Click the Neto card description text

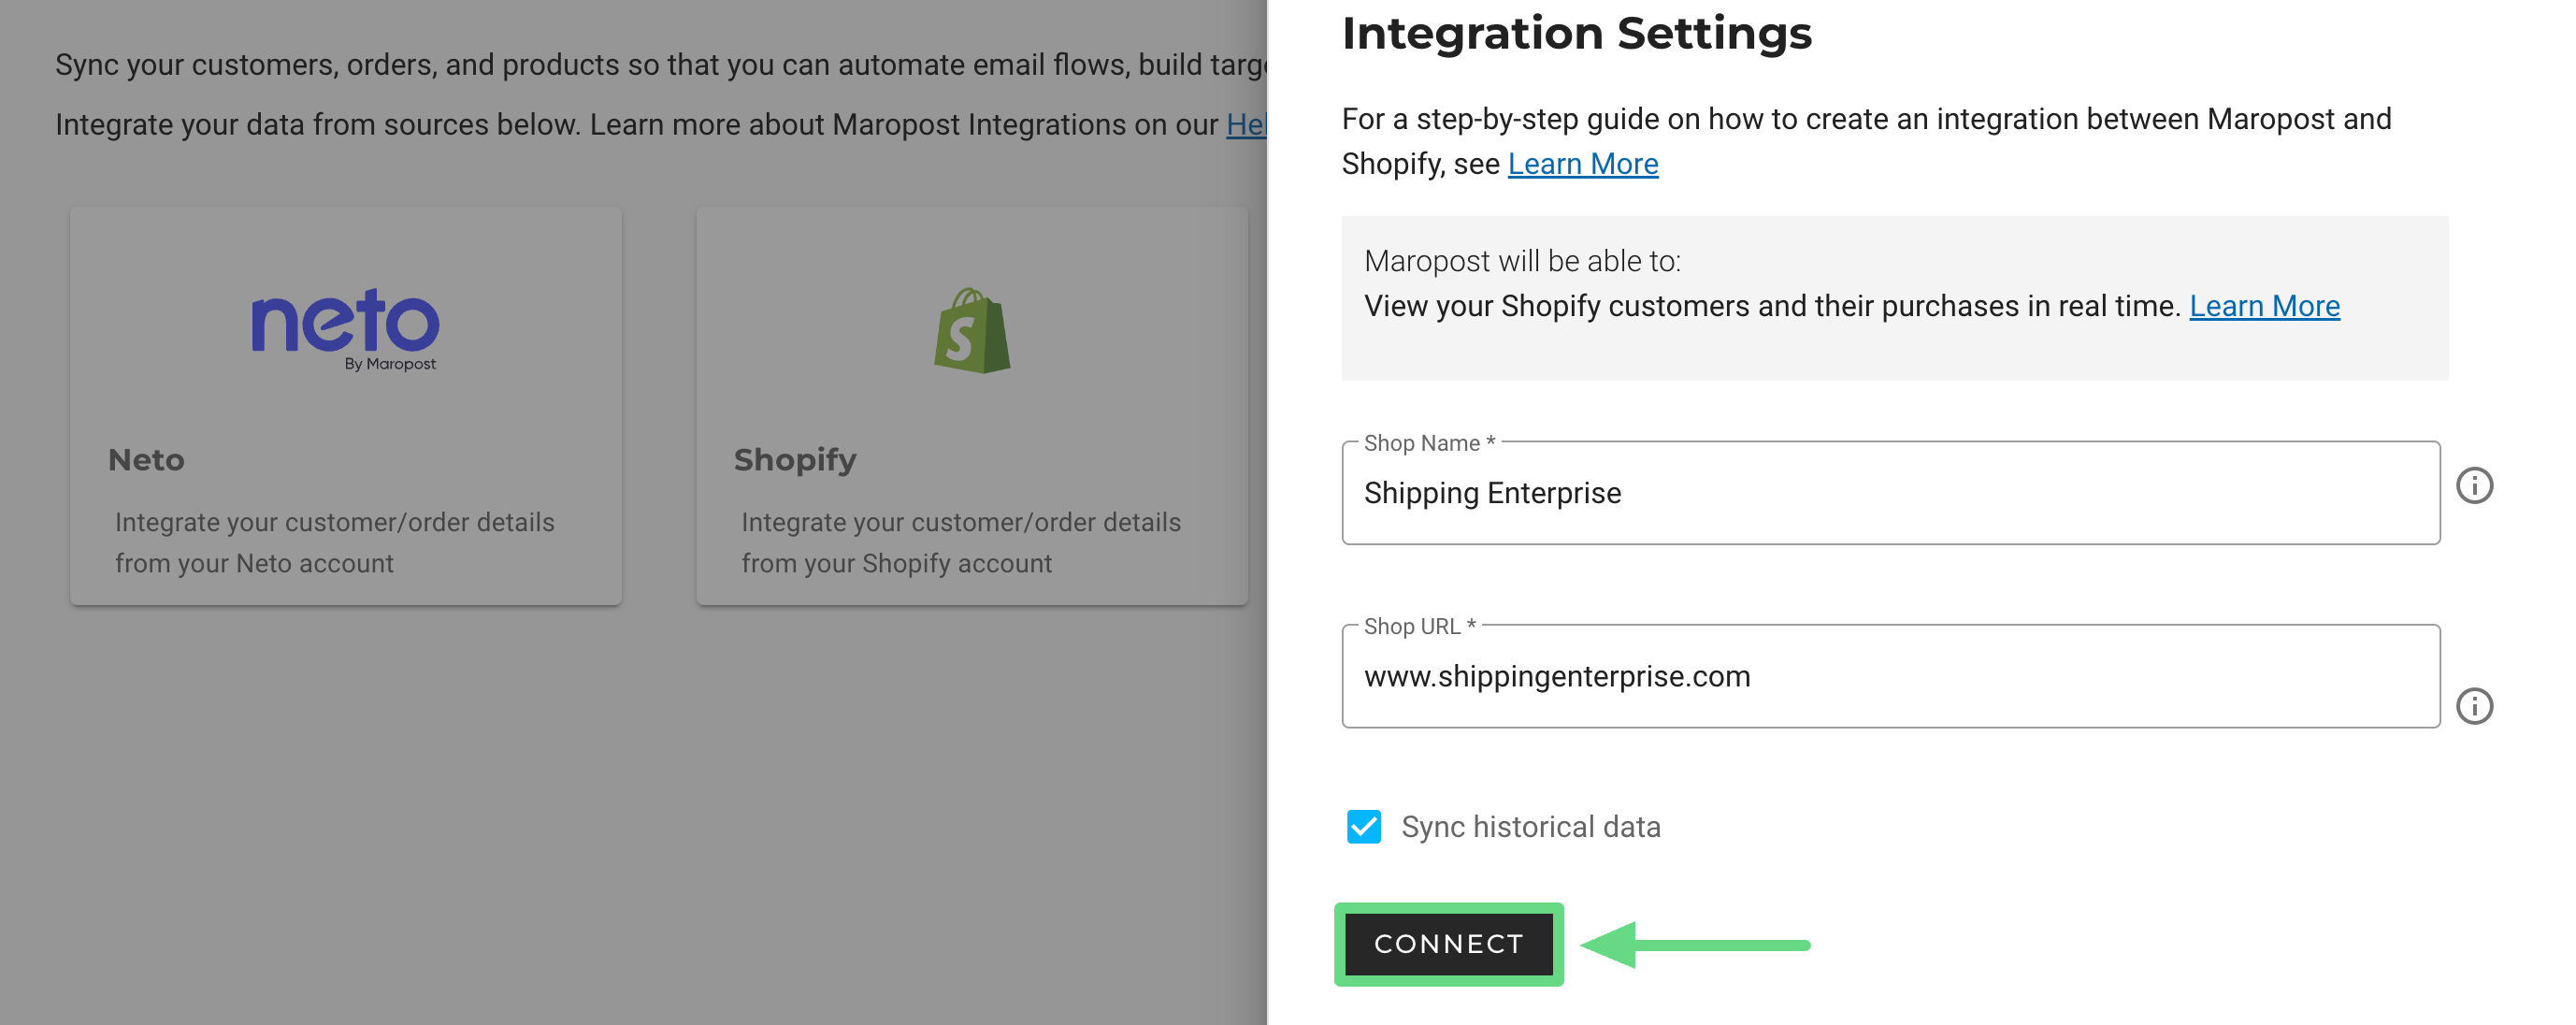(x=334, y=543)
